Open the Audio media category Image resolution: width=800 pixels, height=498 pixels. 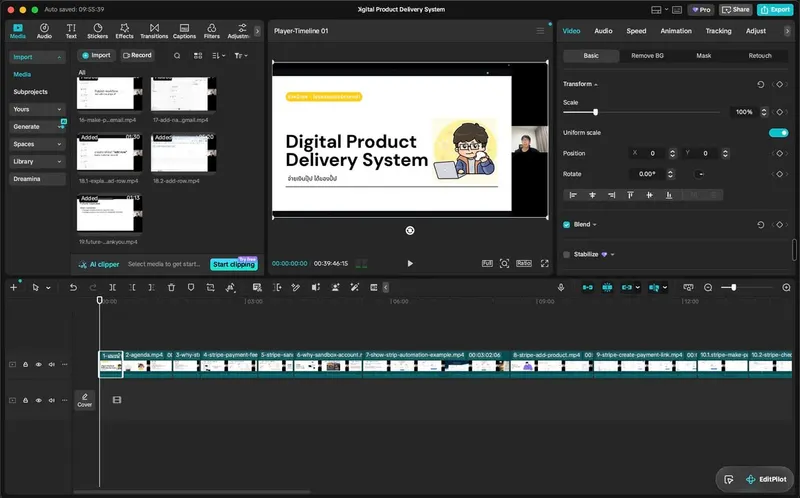pos(44,31)
